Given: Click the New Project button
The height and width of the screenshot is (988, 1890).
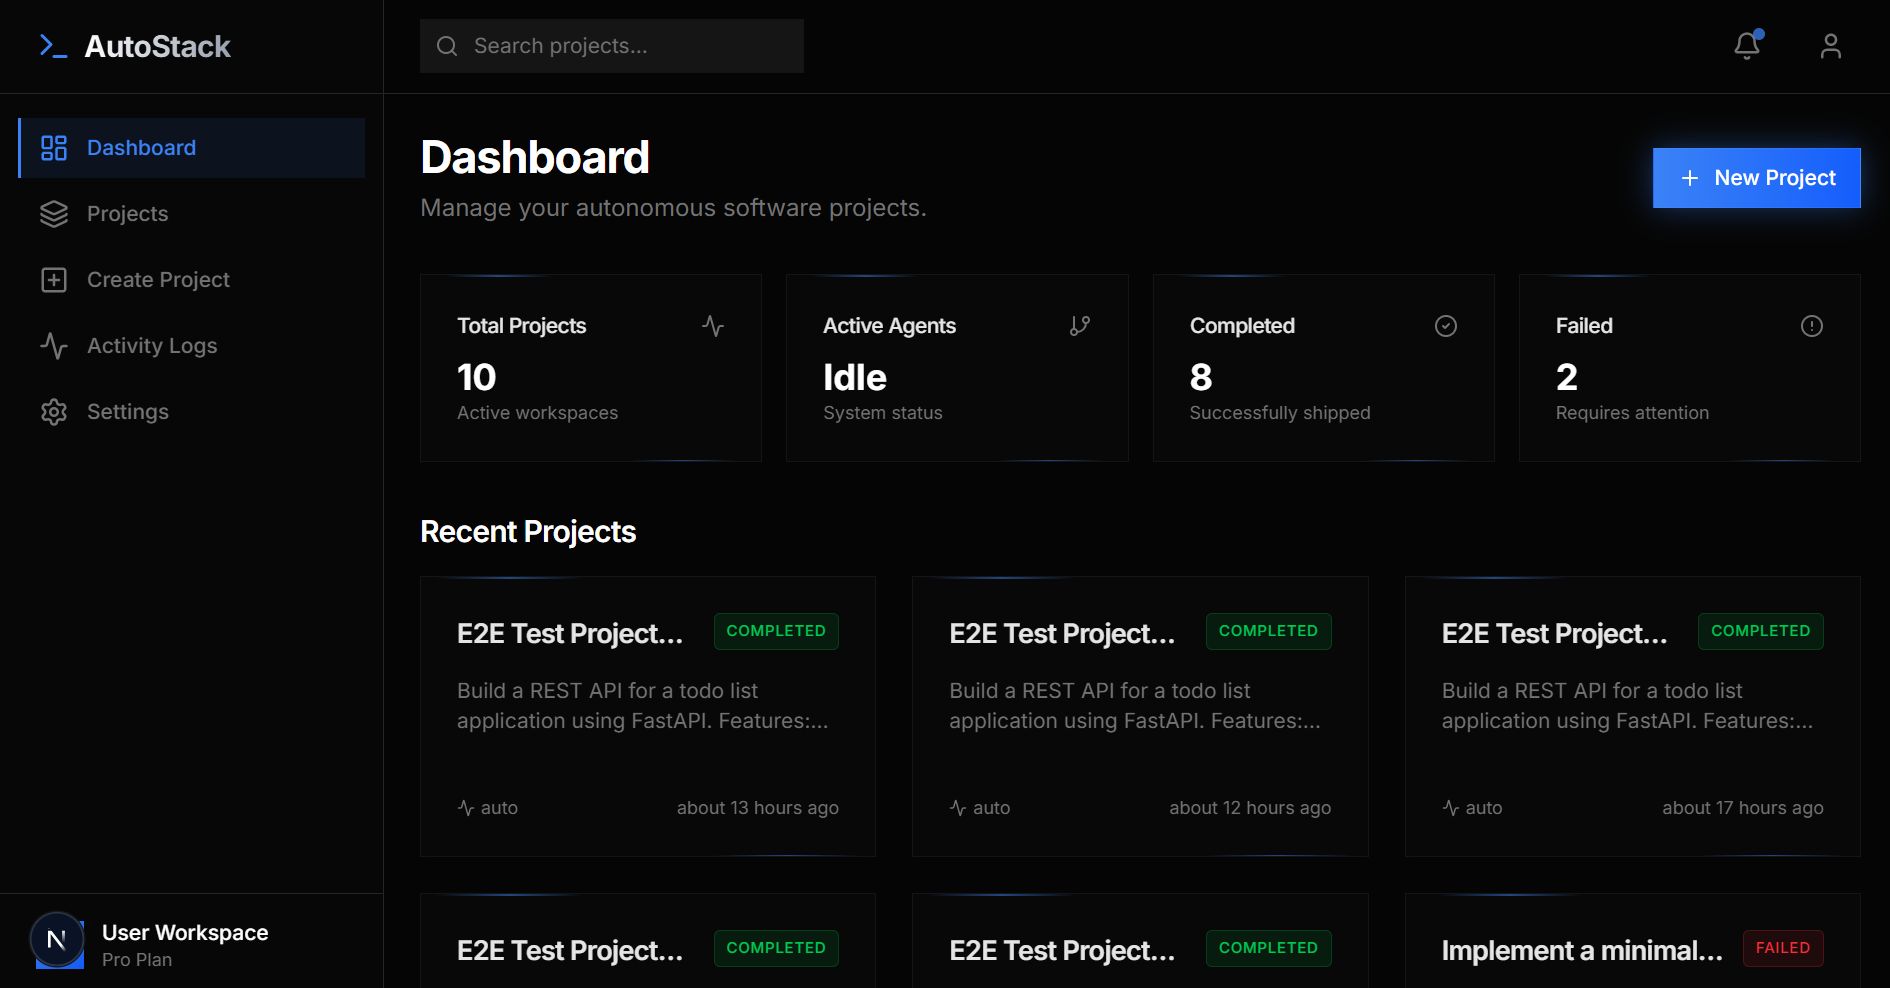Looking at the screenshot, I should [x=1756, y=178].
